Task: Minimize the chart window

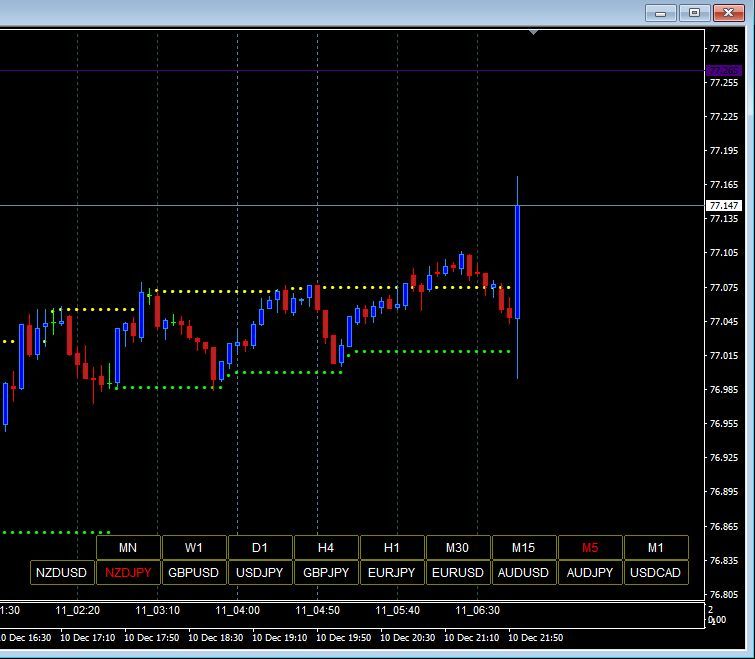Action: pos(661,13)
